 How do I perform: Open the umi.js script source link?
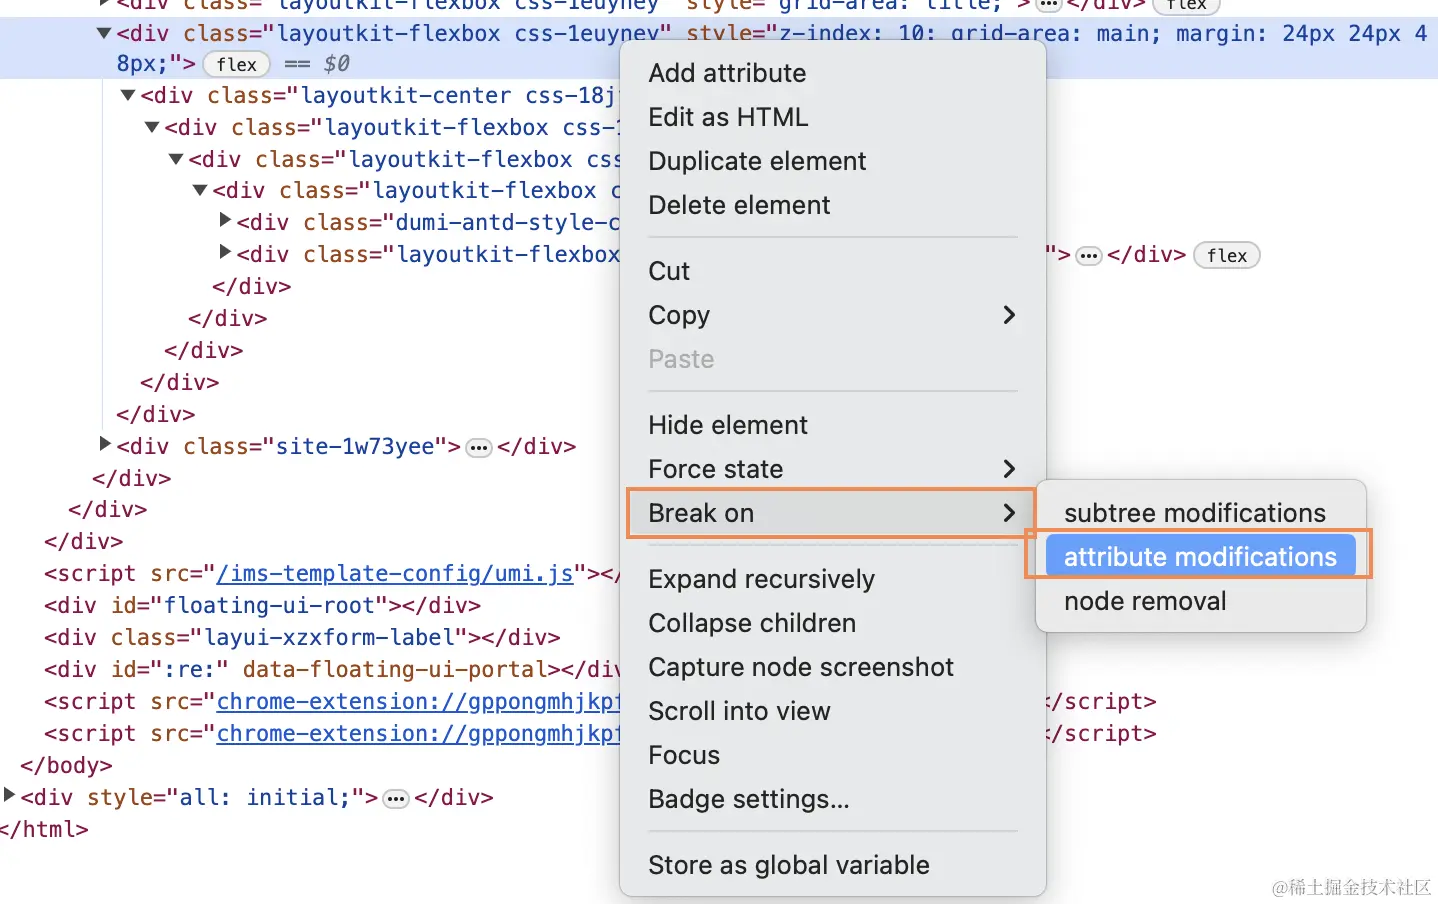pos(394,574)
